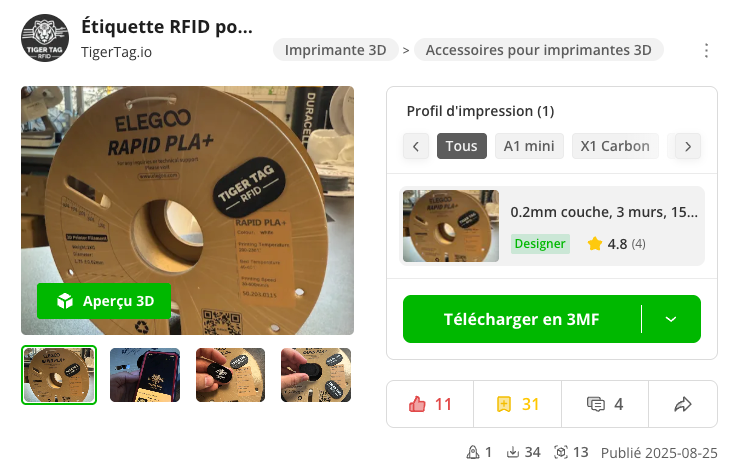Show next printer filters with right chevron
Image resolution: width=734 pixels, height=475 pixels.
click(x=688, y=146)
